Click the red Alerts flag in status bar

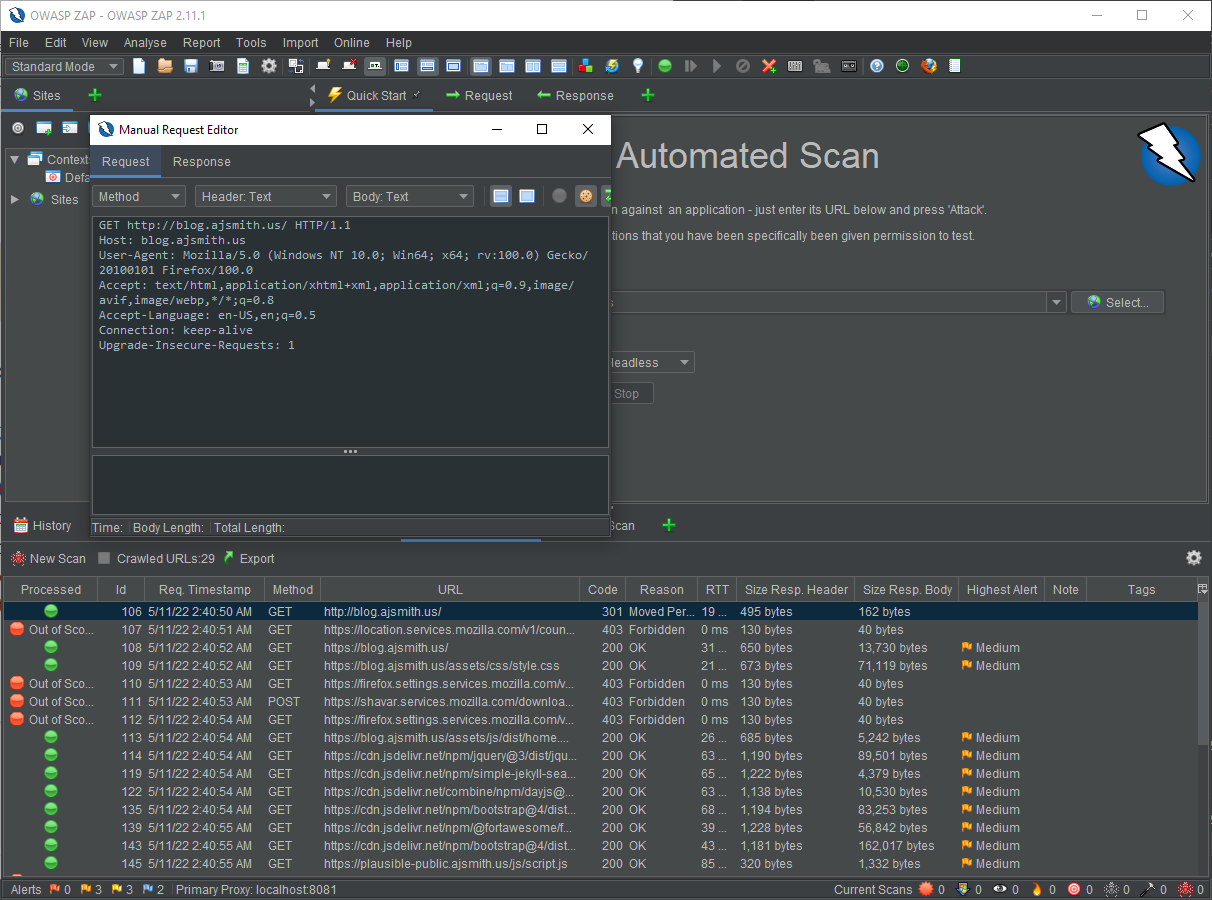53,889
